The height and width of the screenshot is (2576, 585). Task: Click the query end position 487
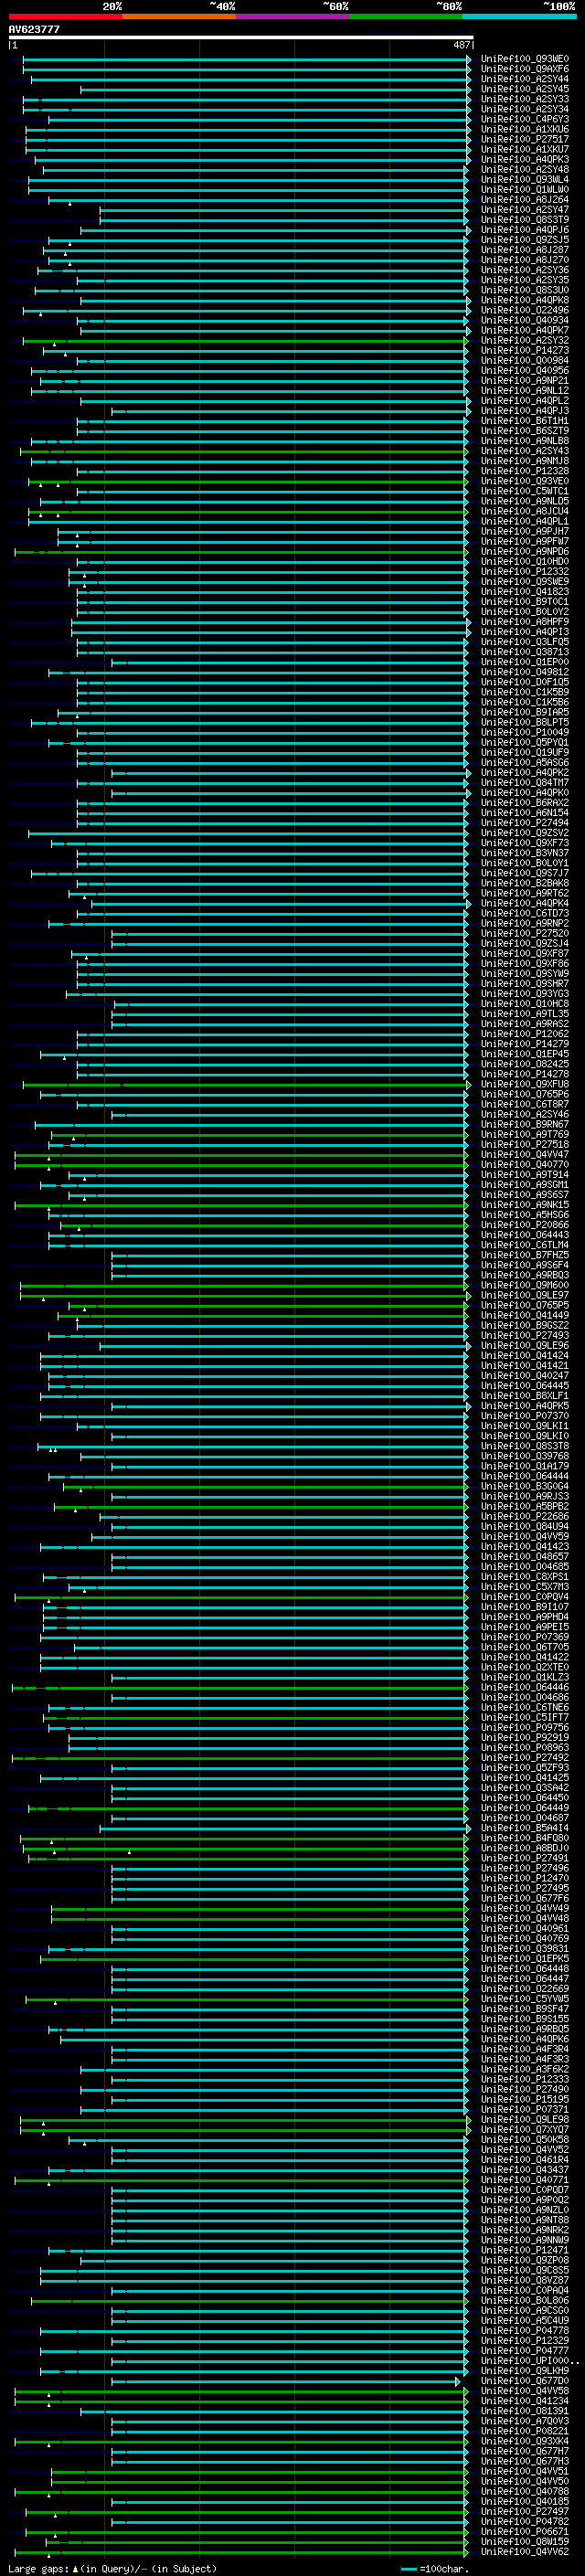461,45
